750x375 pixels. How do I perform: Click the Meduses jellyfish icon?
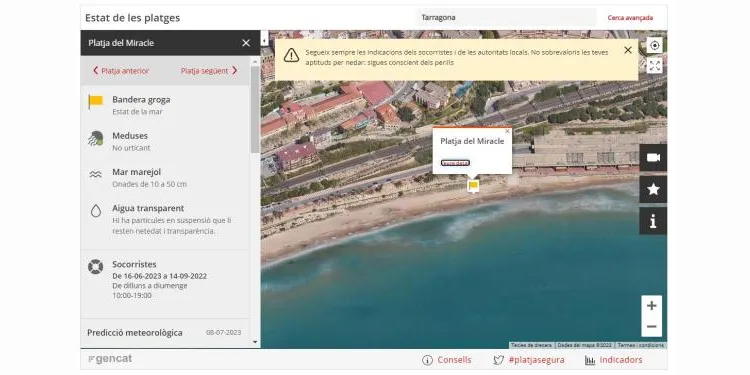96,139
